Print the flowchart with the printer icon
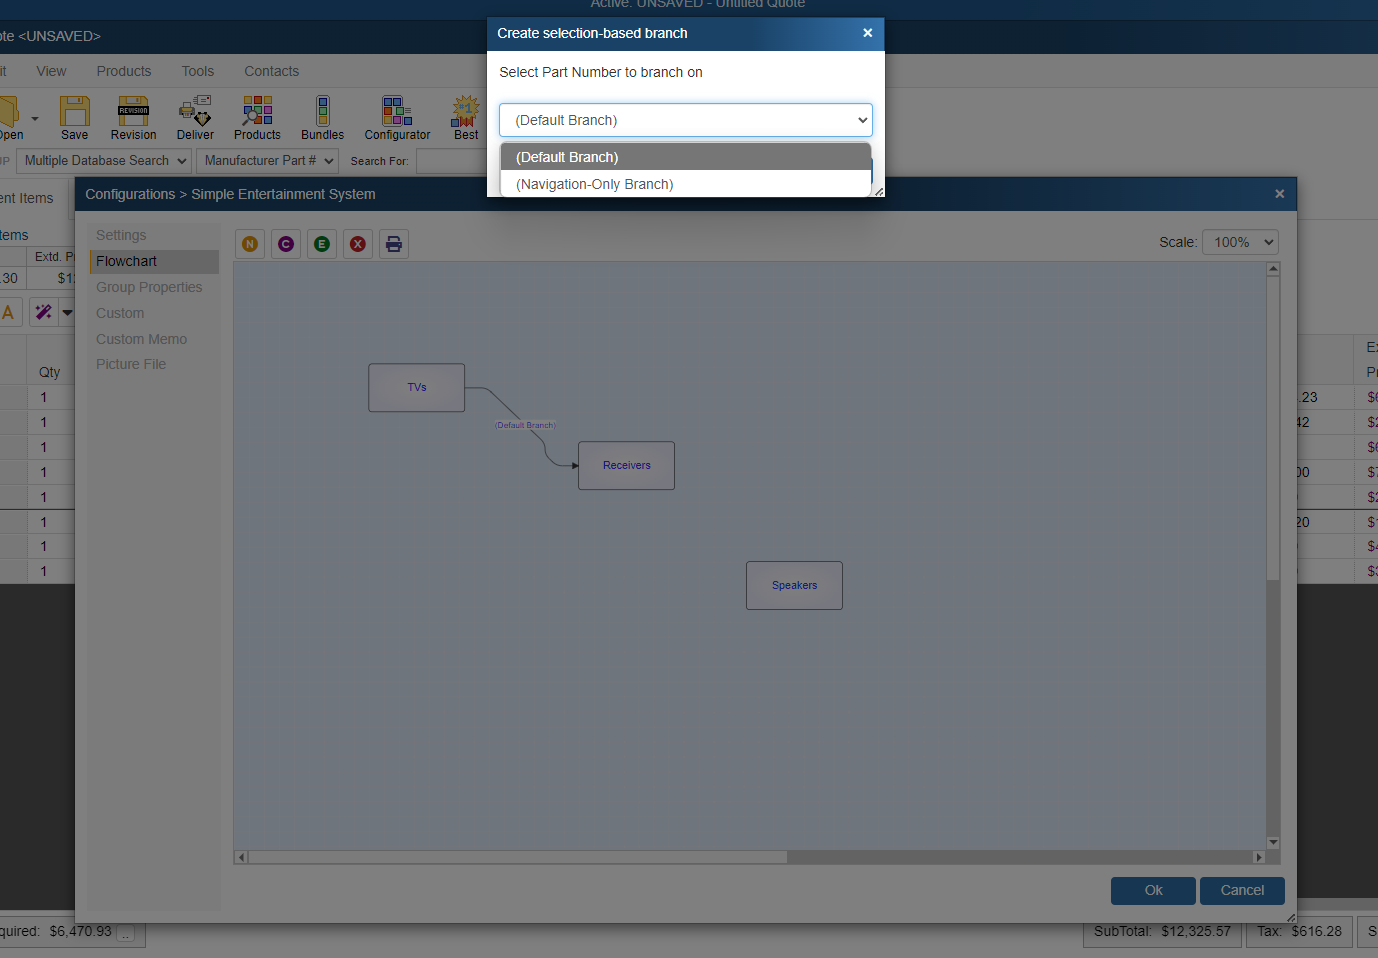The image size is (1378, 958). pyautogui.click(x=394, y=244)
